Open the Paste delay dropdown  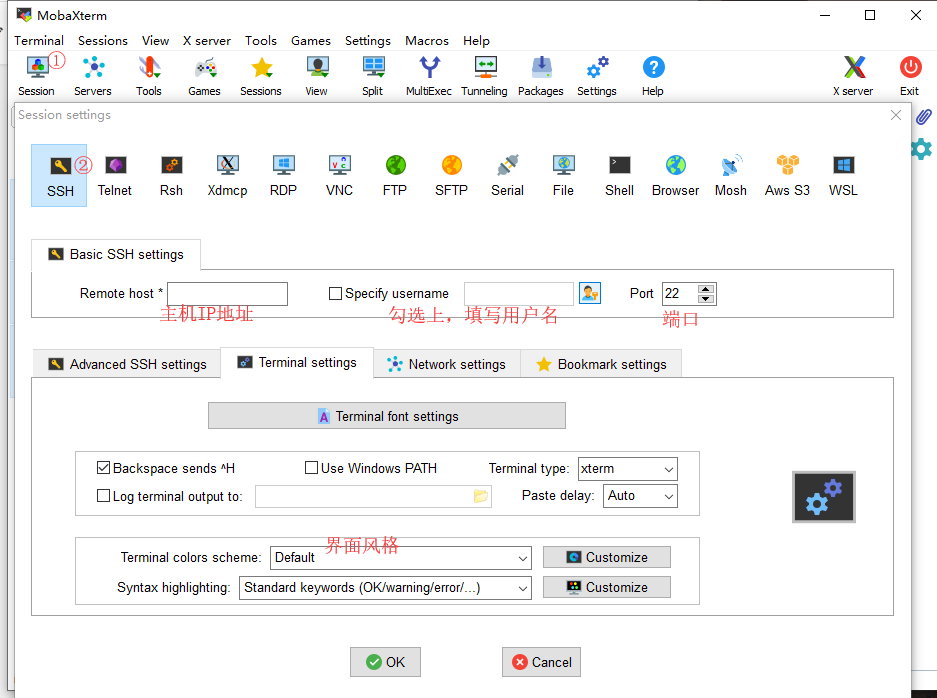[x=641, y=496]
